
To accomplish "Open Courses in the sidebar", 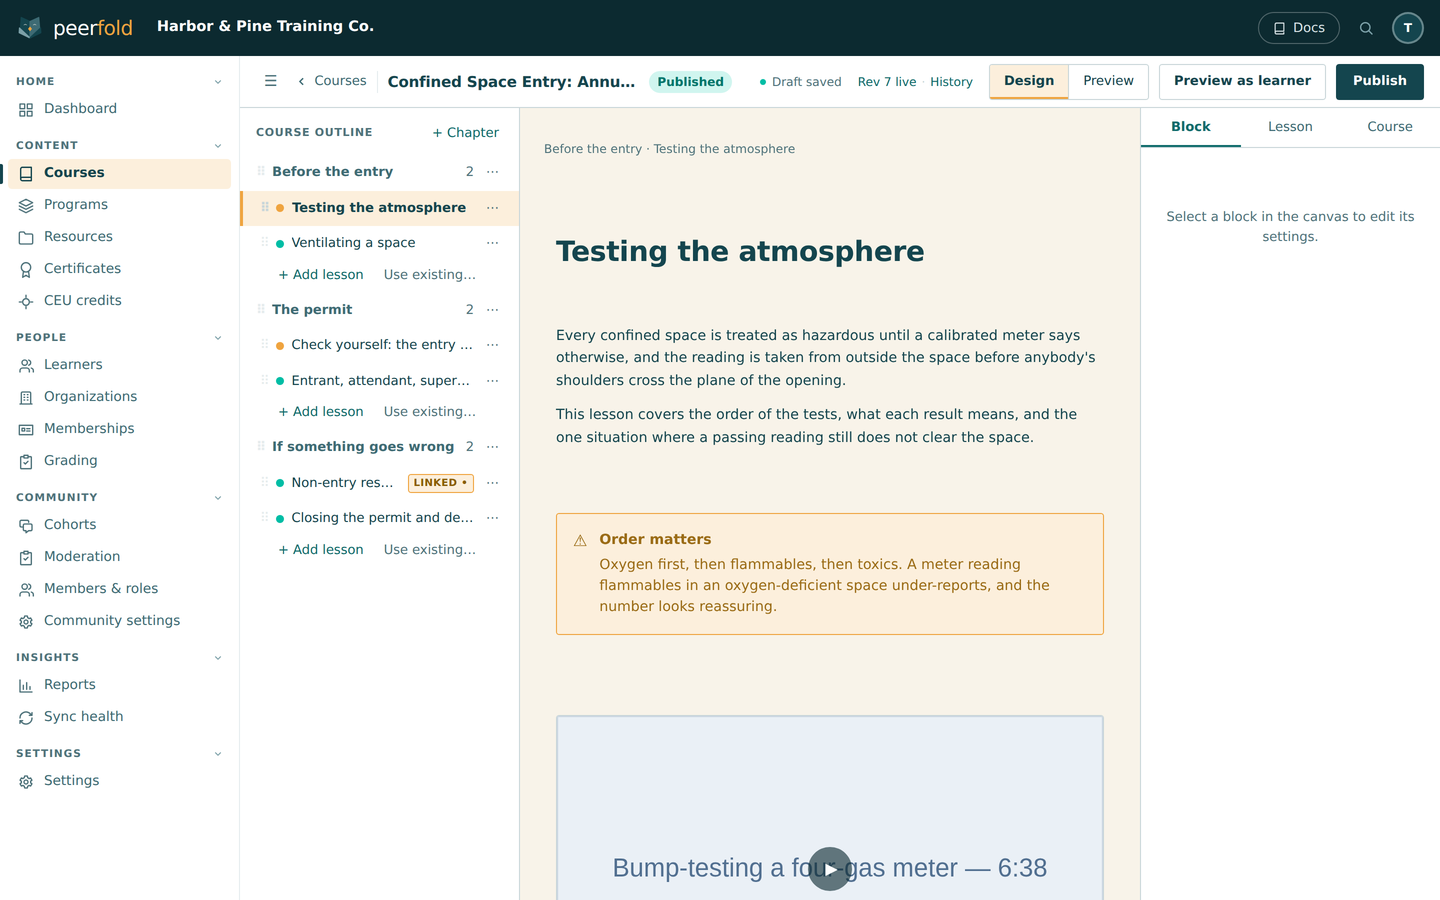I will (x=119, y=173).
